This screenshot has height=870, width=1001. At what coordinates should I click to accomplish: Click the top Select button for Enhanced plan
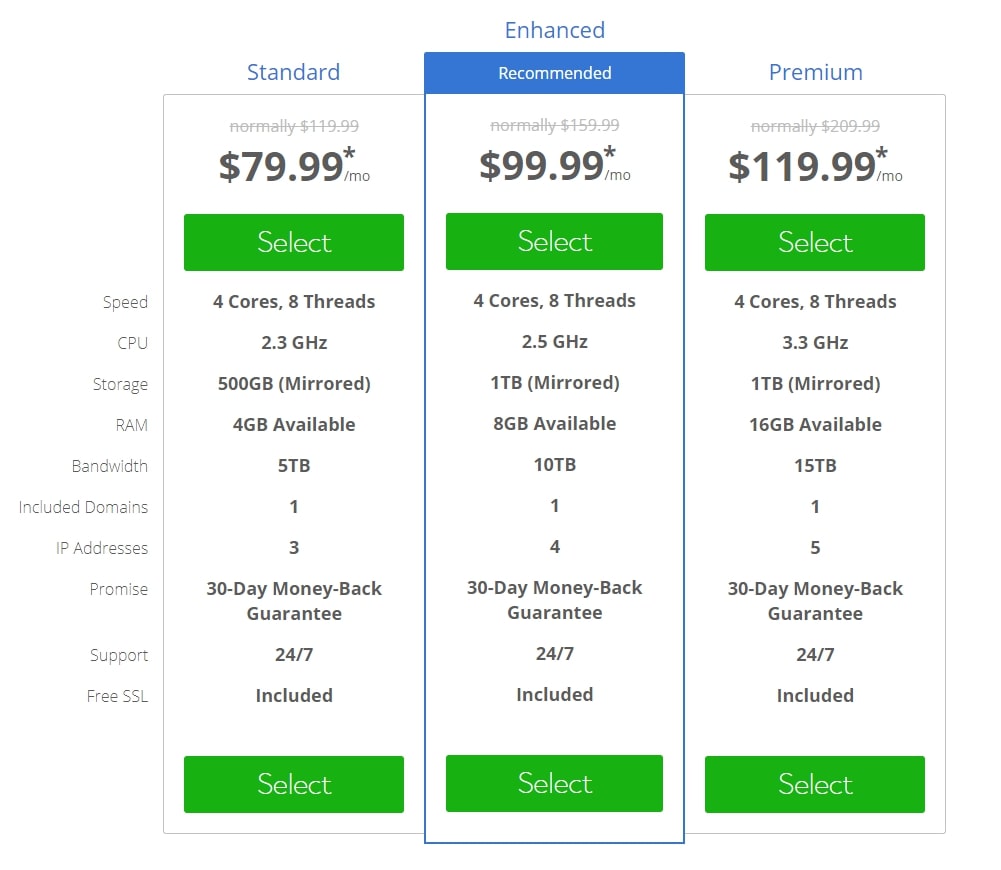pos(554,241)
